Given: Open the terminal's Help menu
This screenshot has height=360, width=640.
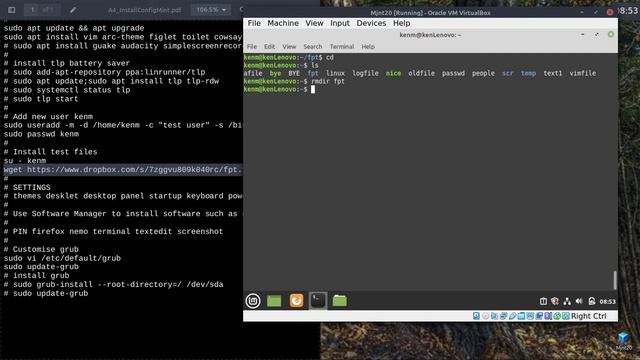Looking at the screenshot, I should click(368, 47).
